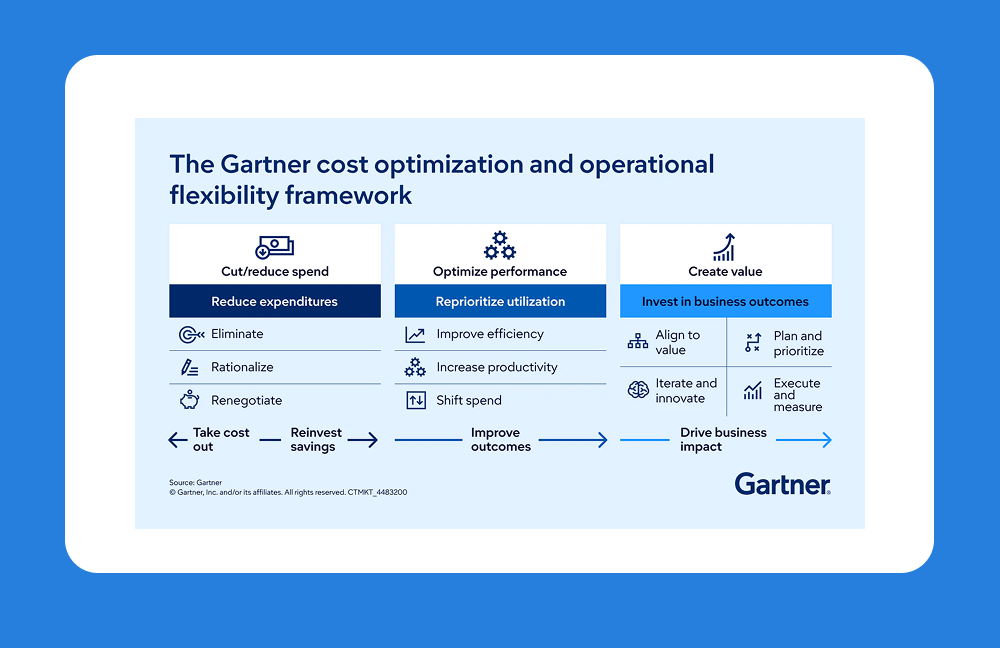Click the Drive business impact label
Viewport: 1000px width, 648px height.
tap(723, 439)
